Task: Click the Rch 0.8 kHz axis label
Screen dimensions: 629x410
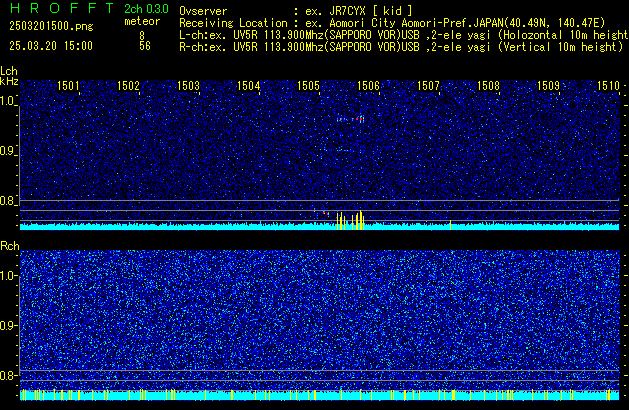Action: click(x=8, y=375)
